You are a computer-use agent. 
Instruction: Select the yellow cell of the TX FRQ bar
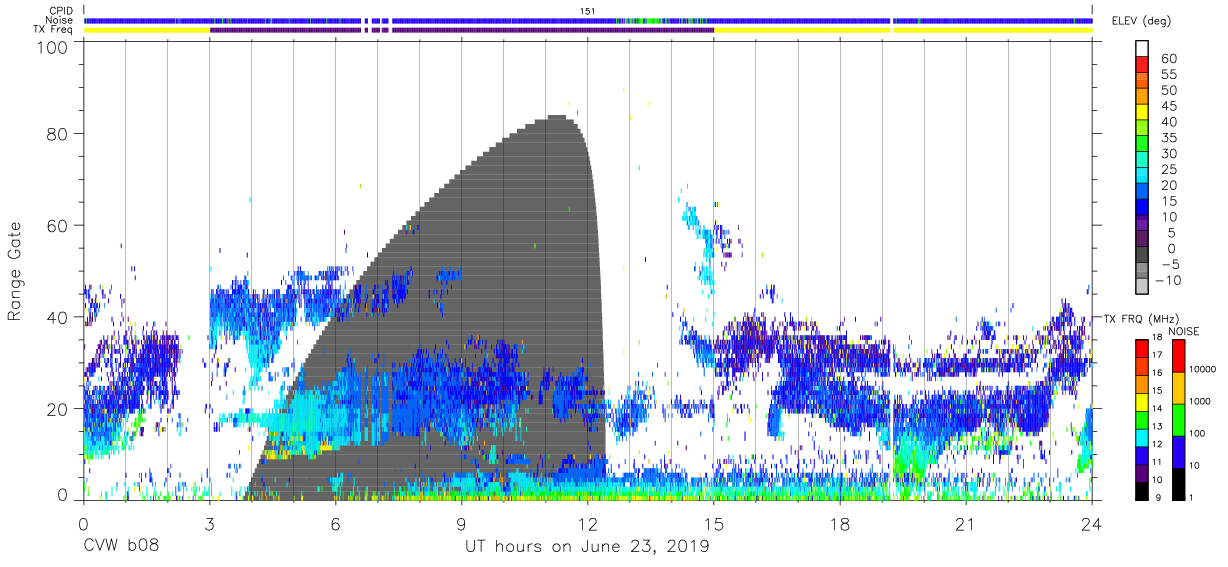click(x=1141, y=401)
